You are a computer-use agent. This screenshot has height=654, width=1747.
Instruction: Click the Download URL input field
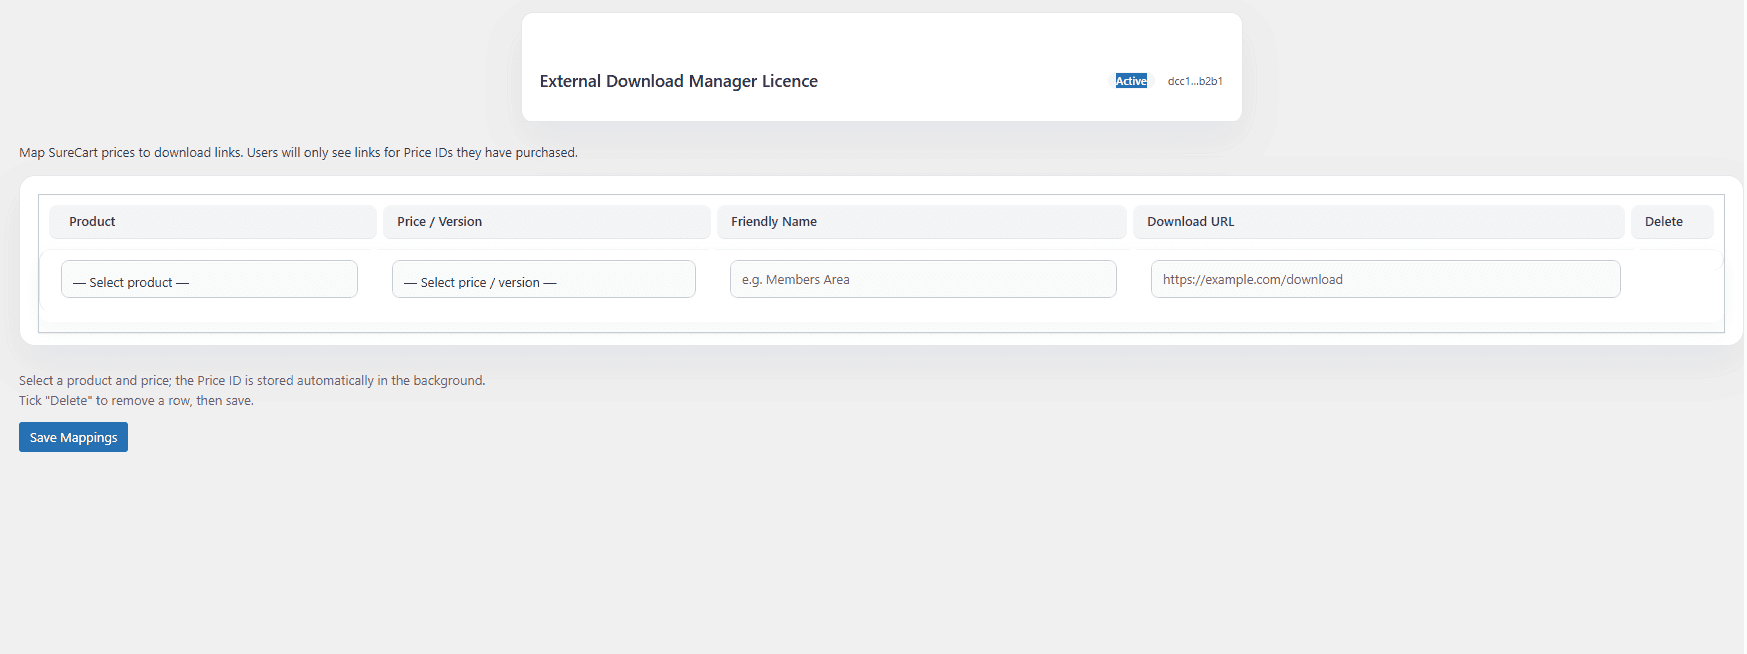pos(1385,279)
